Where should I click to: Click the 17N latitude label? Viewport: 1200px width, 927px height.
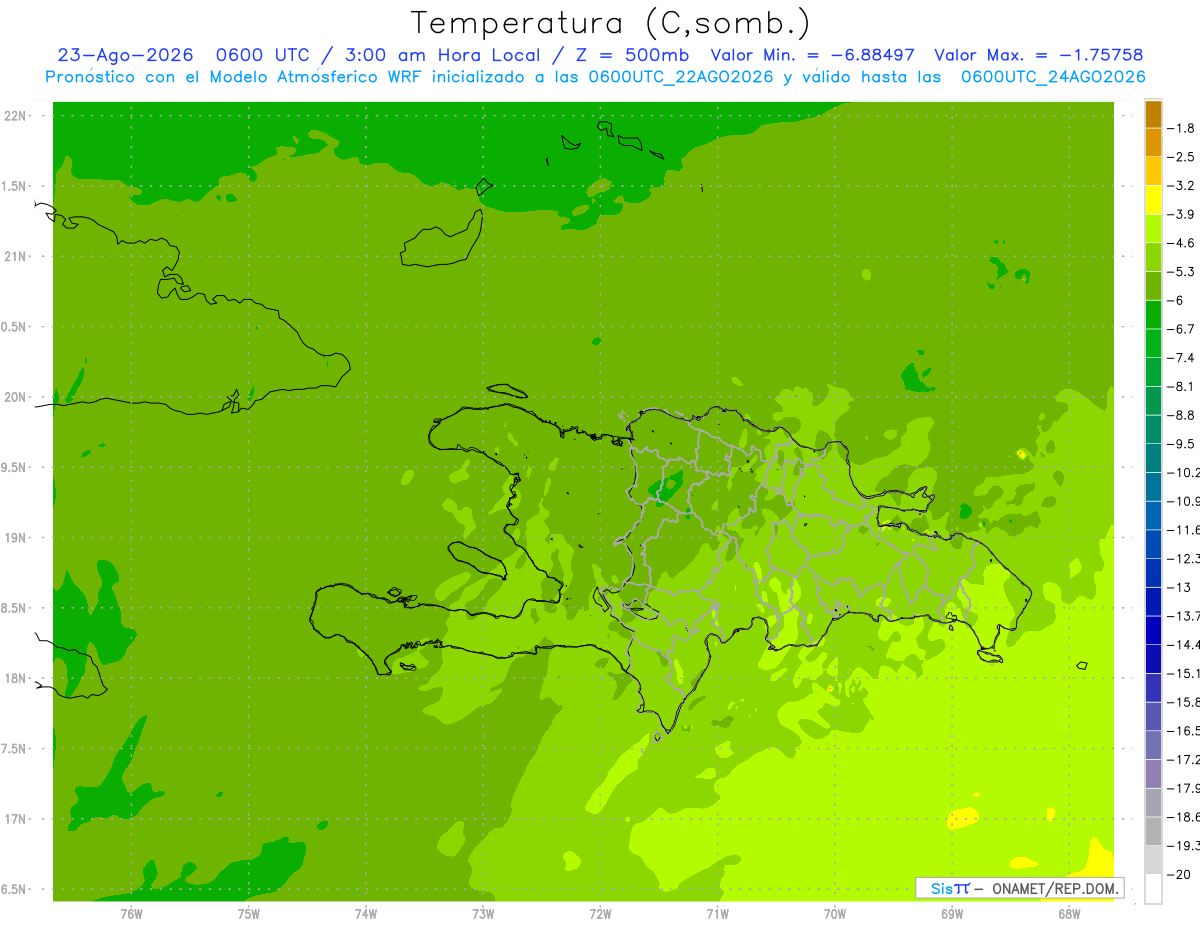click(17, 819)
